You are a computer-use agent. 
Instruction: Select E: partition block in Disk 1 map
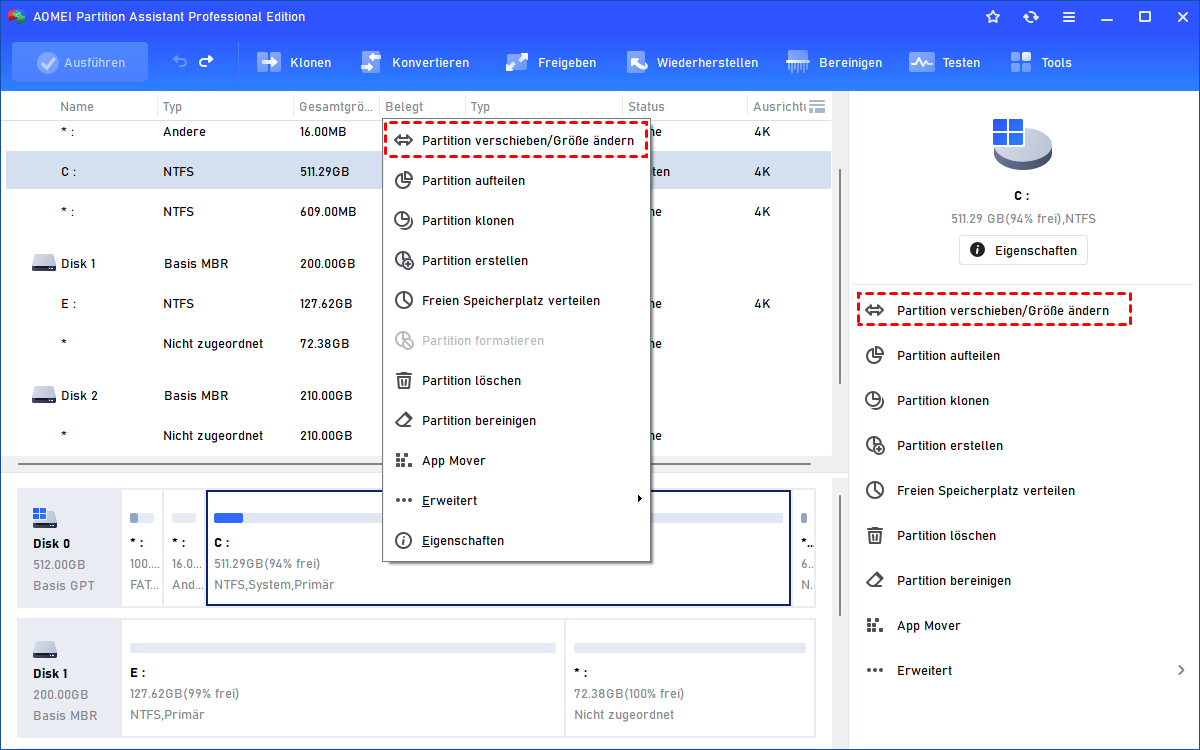[342, 677]
